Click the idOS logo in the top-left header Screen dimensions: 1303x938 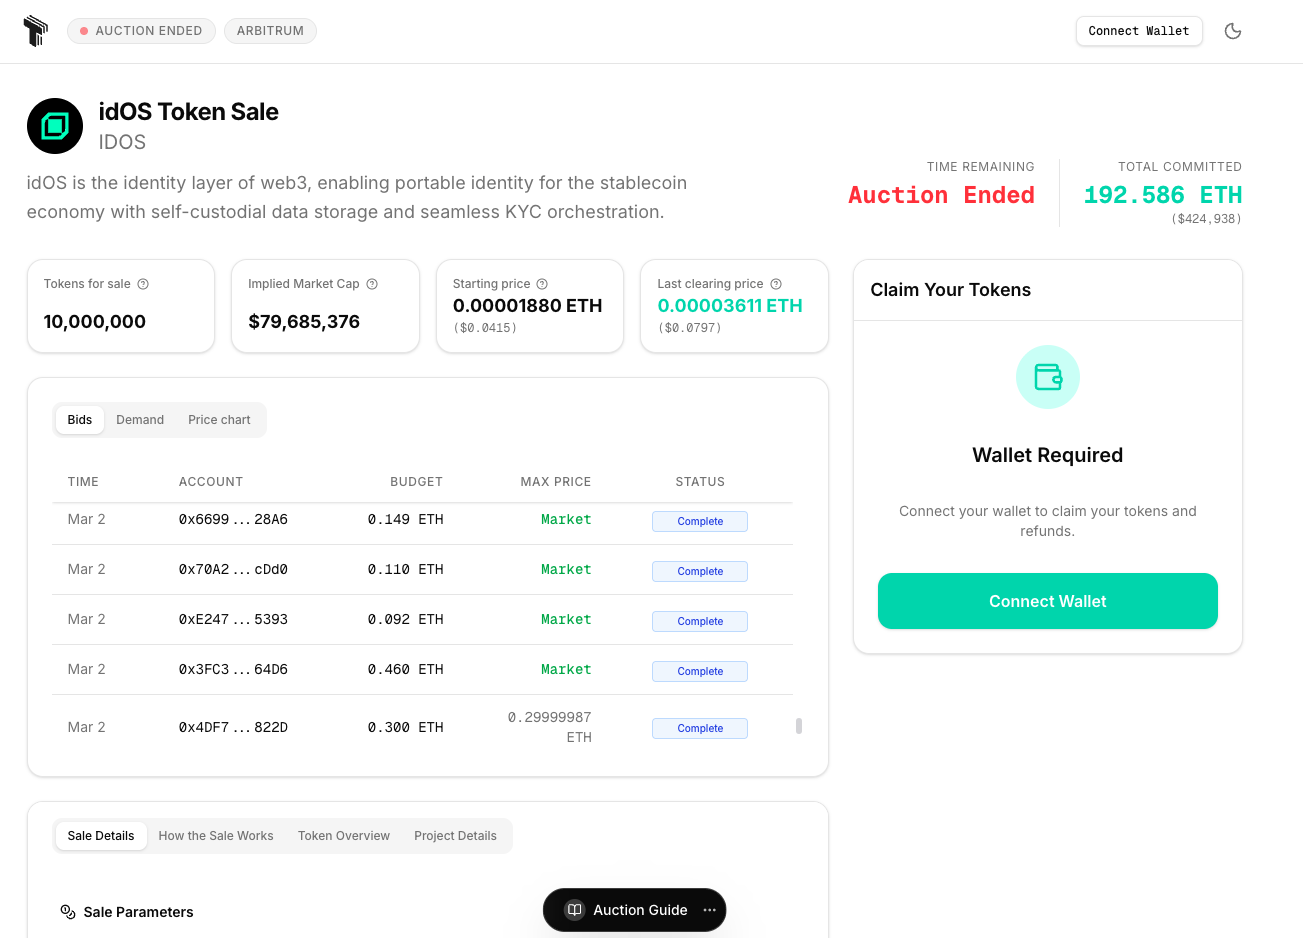35,31
